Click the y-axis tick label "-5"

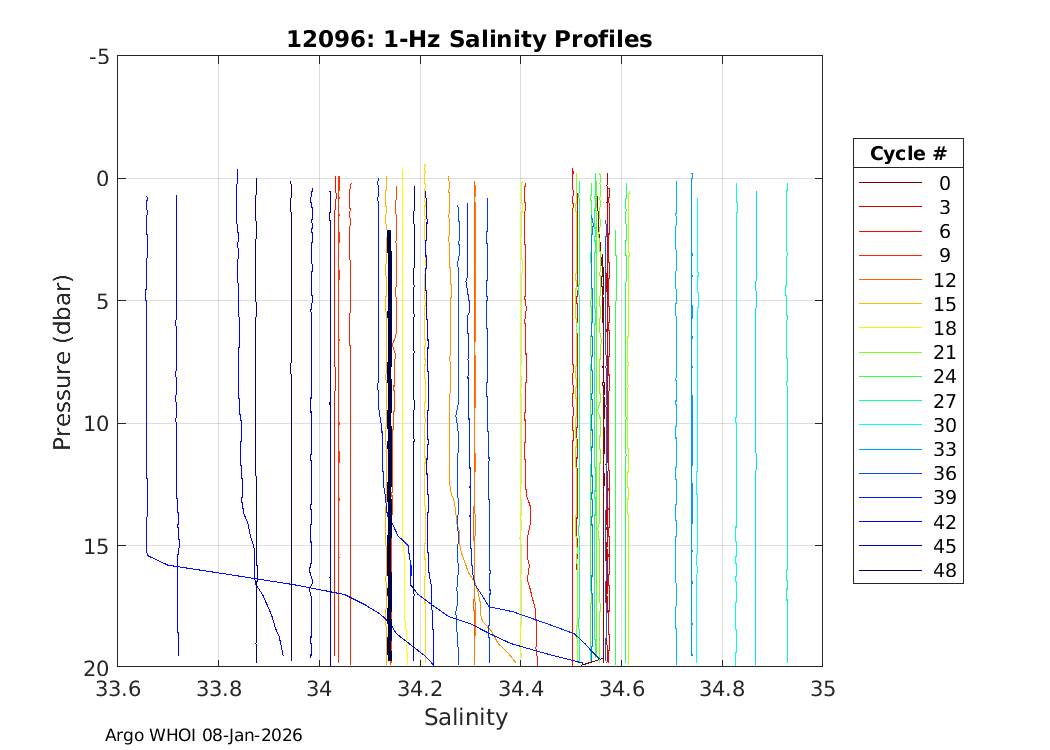[x=99, y=57]
